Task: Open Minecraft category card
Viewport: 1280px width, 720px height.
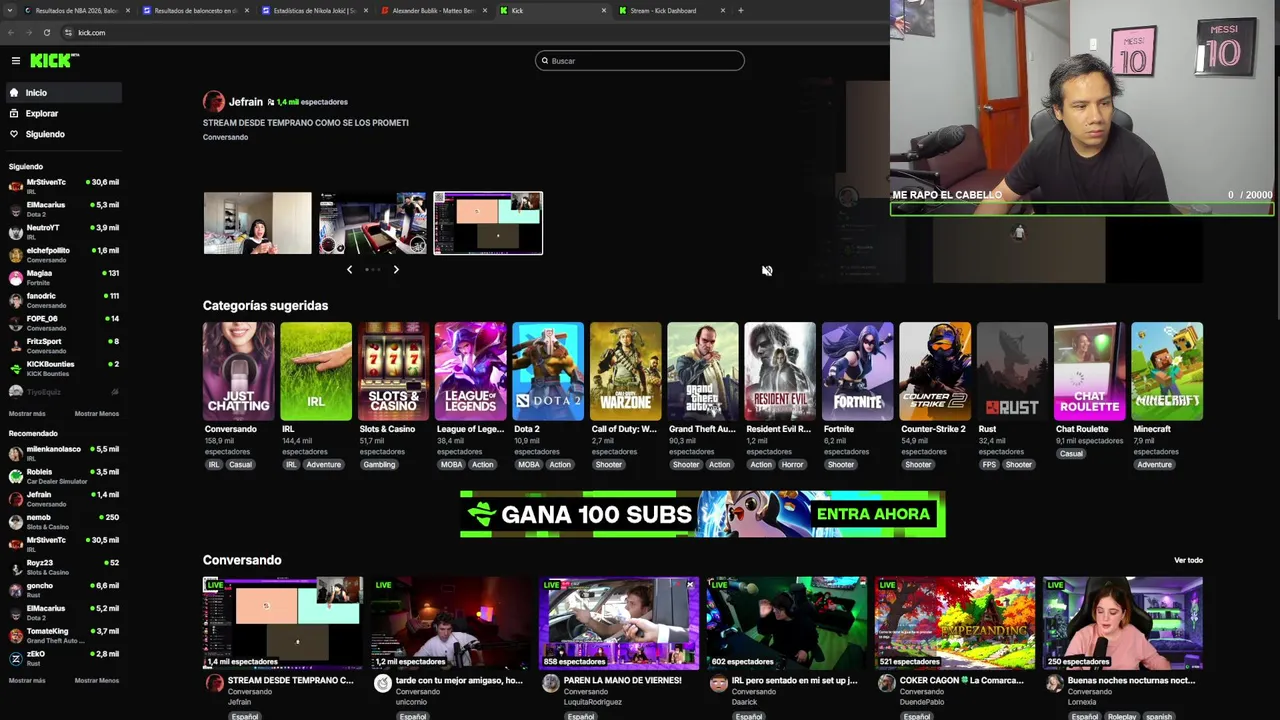Action: pyautogui.click(x=1167, y=371)
